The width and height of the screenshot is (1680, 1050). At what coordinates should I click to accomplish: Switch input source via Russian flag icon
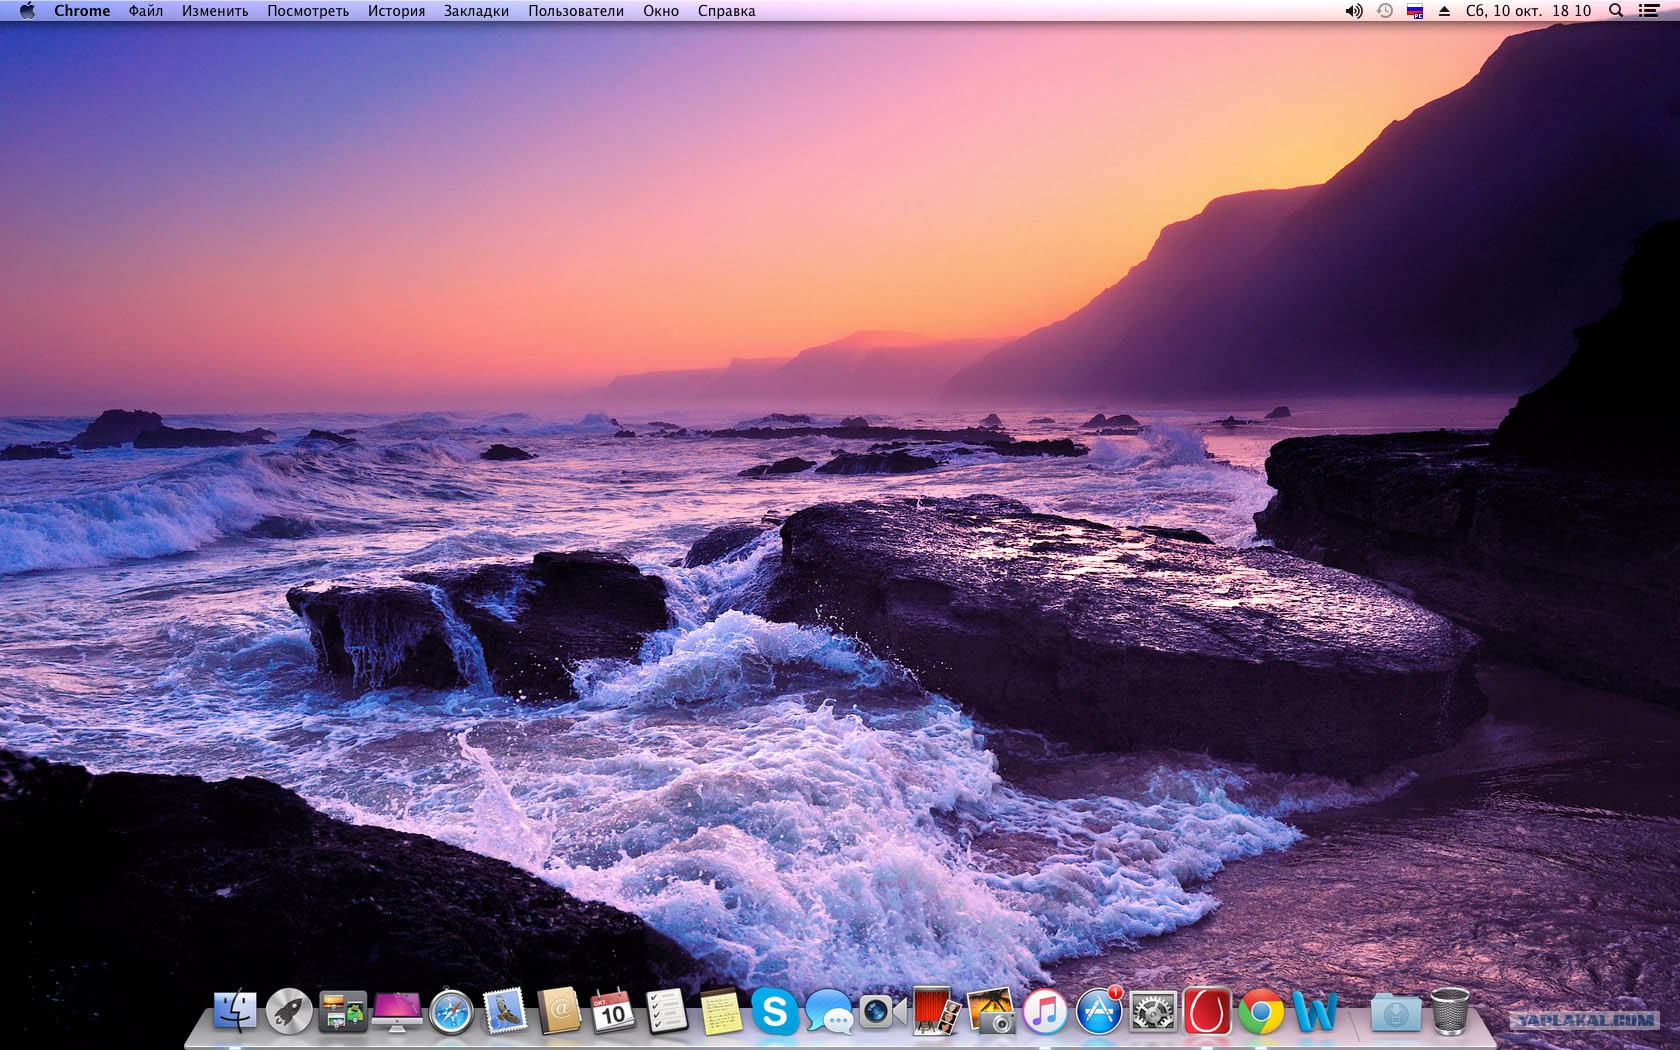1415,11
